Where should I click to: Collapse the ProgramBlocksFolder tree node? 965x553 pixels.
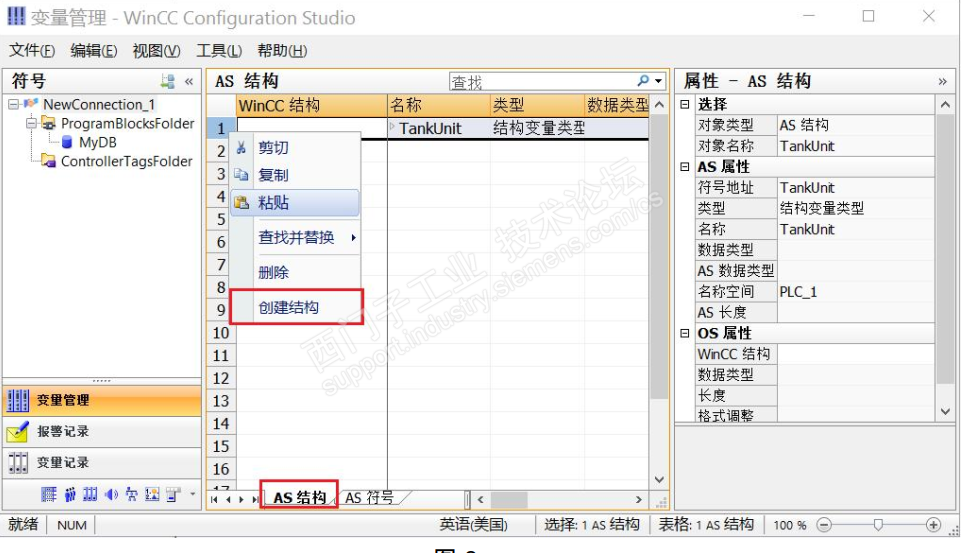click(31, 124)
